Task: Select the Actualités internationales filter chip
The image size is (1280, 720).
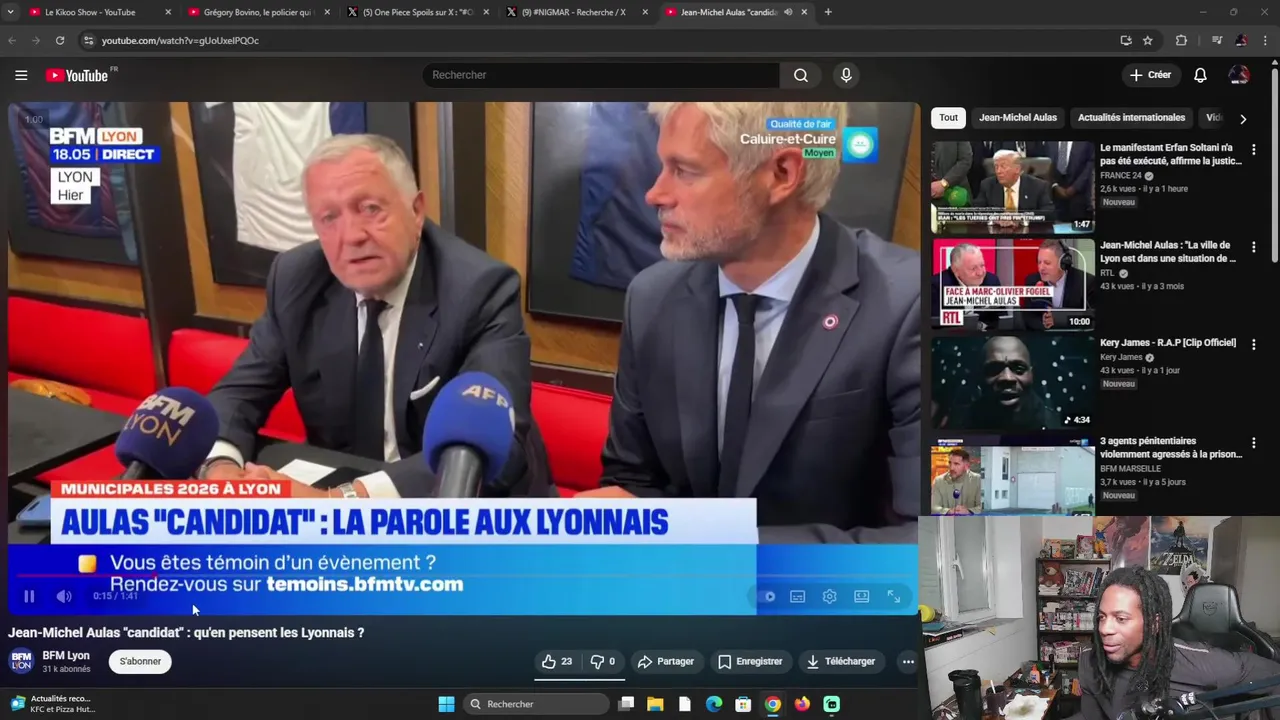Action: coord(1131,117)
